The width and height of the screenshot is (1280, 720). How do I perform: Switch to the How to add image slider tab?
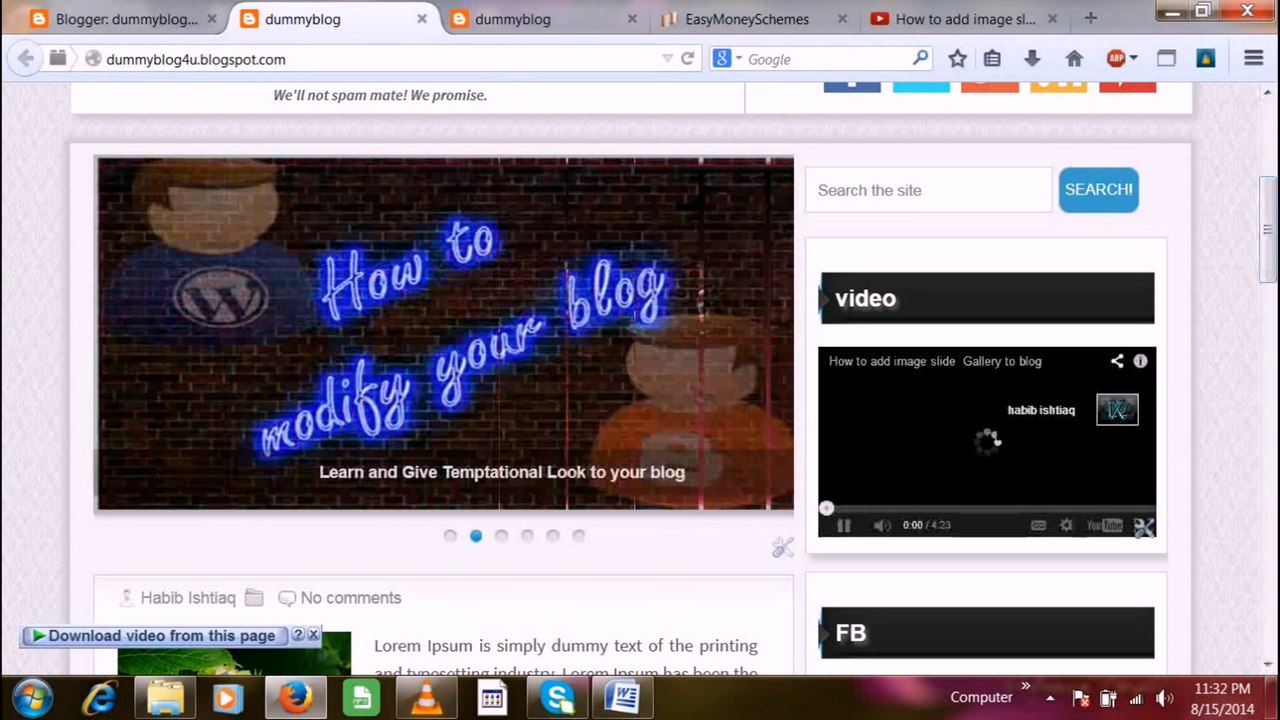tap(965, 18)
